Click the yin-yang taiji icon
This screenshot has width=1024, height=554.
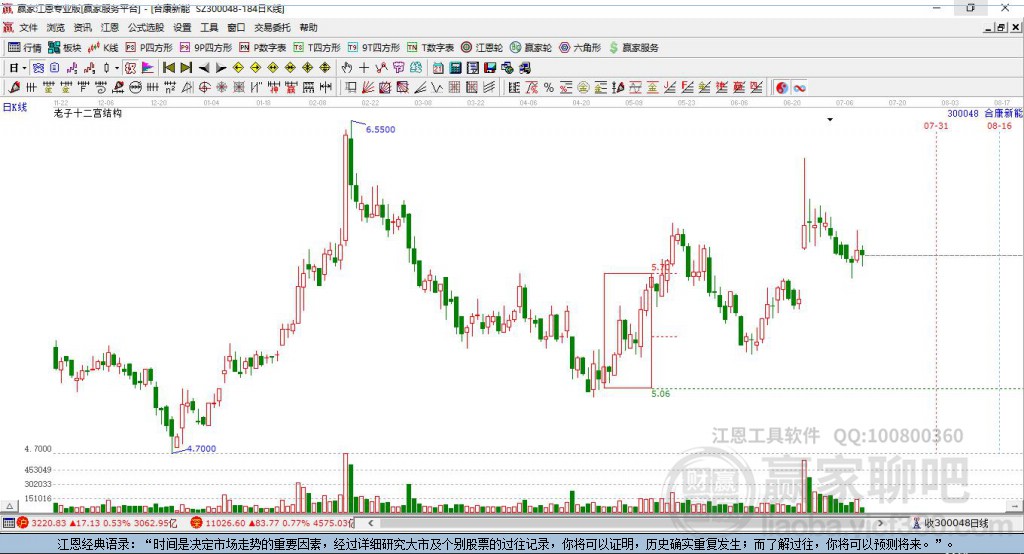782,88
